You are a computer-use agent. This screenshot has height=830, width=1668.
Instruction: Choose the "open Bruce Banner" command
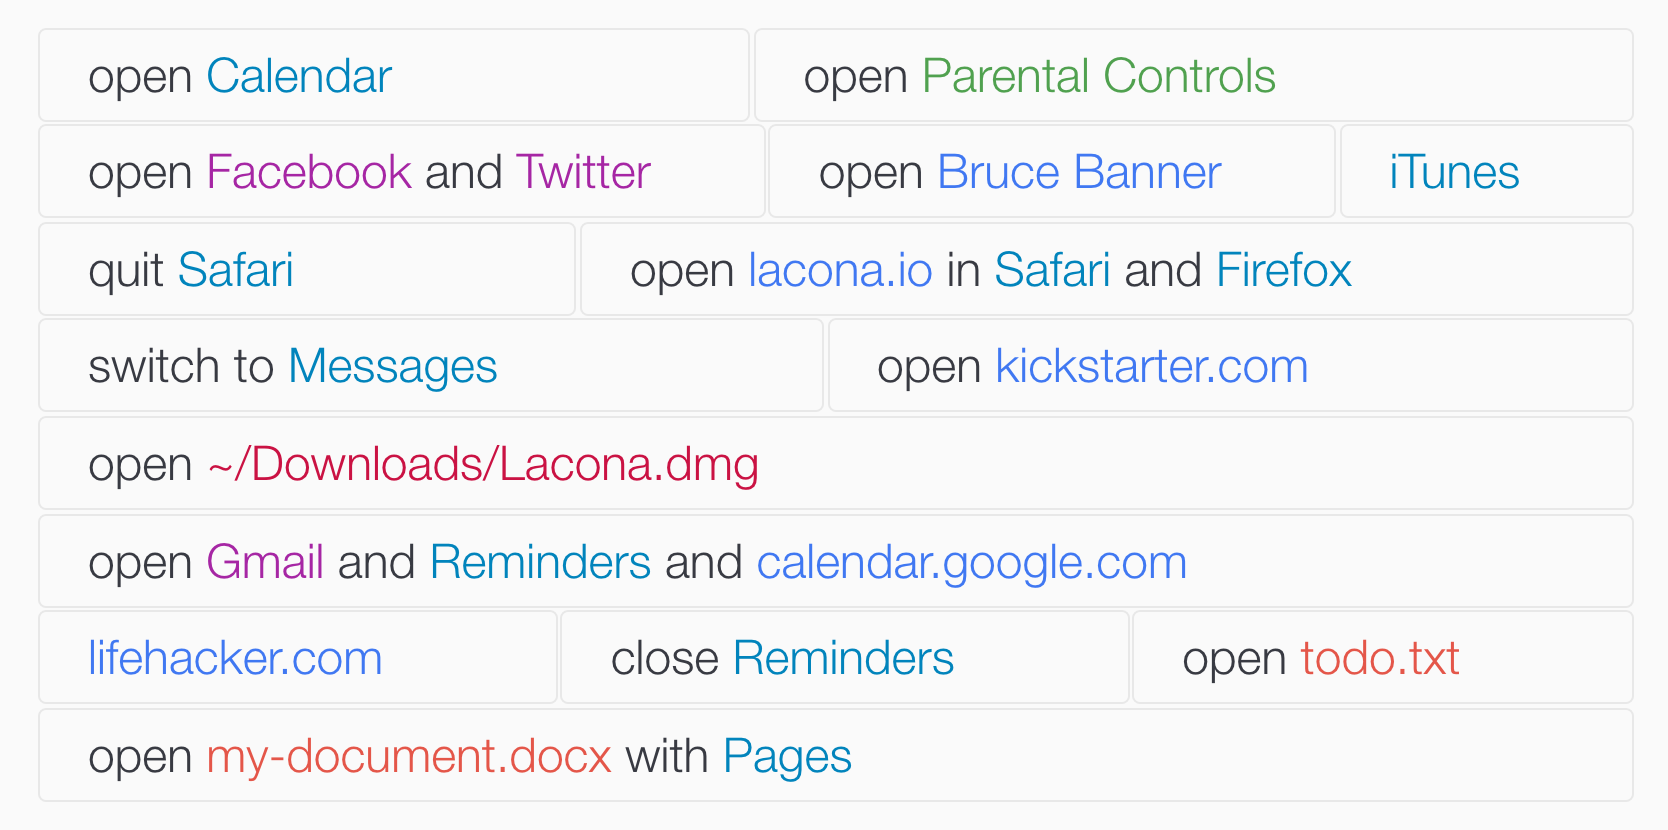1051,172
